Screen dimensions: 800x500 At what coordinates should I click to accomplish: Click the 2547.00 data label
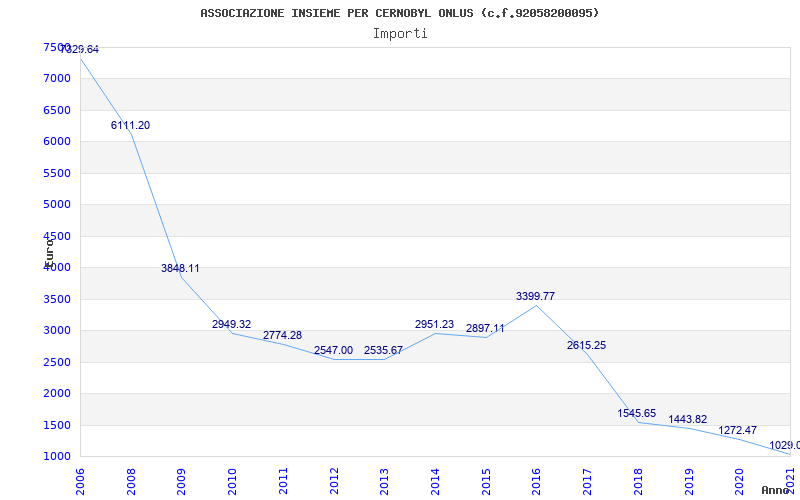coord(333,350)
